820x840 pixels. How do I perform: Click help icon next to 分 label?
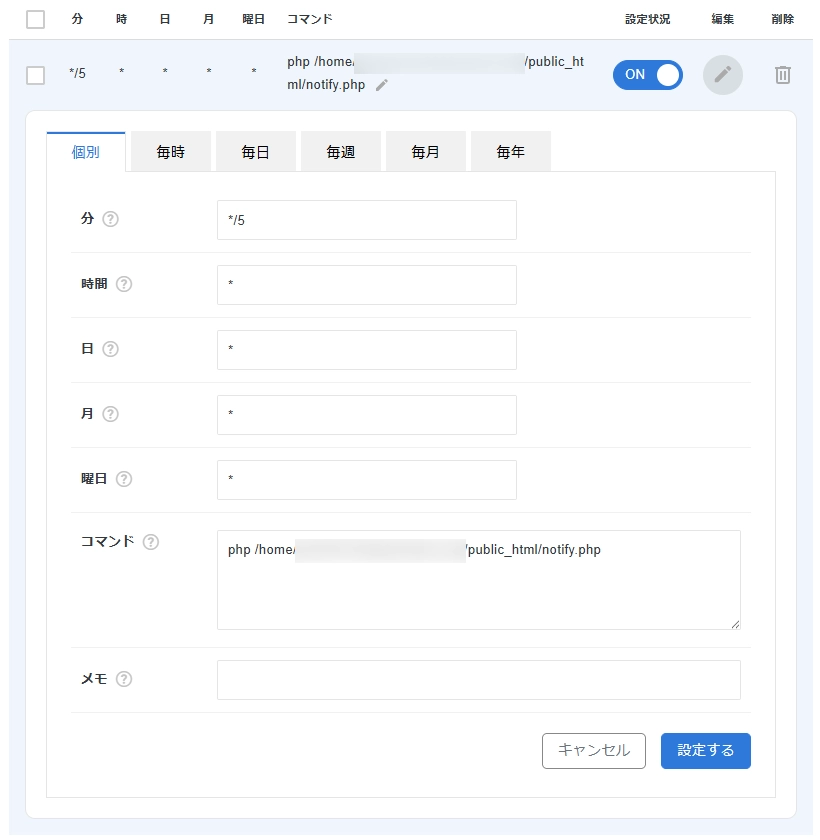(110, 219)
